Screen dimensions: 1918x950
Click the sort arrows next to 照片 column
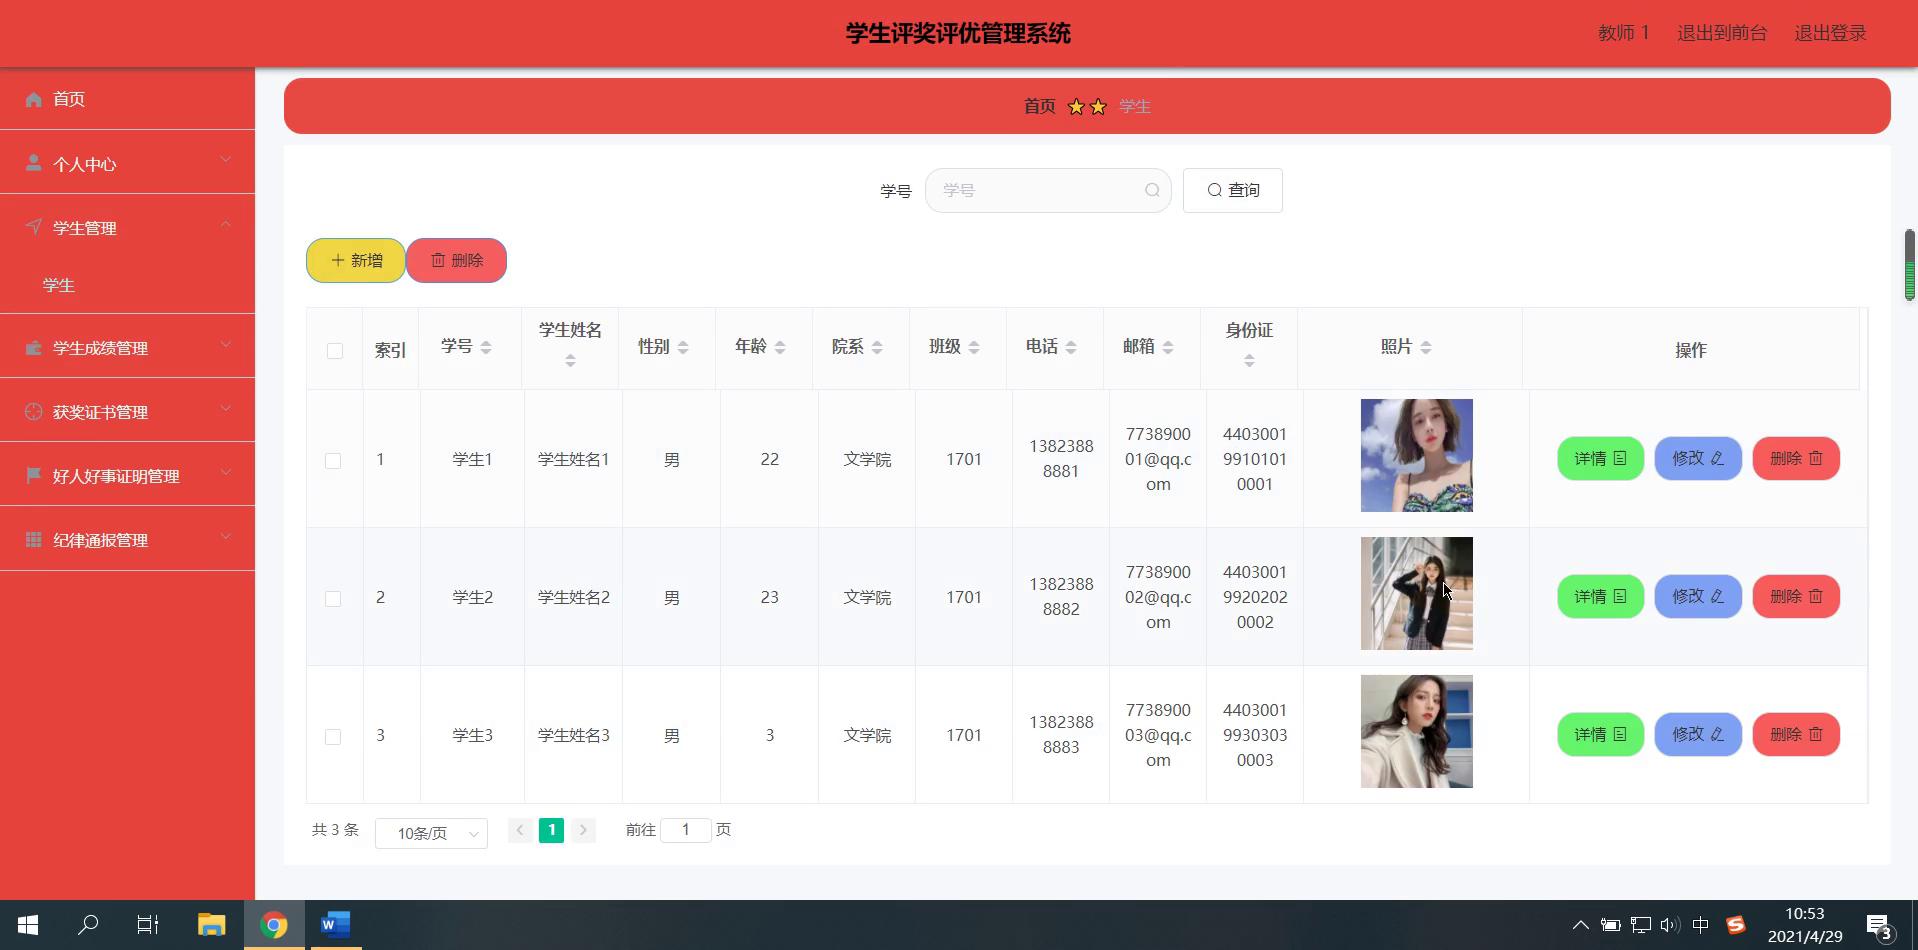1426,347
